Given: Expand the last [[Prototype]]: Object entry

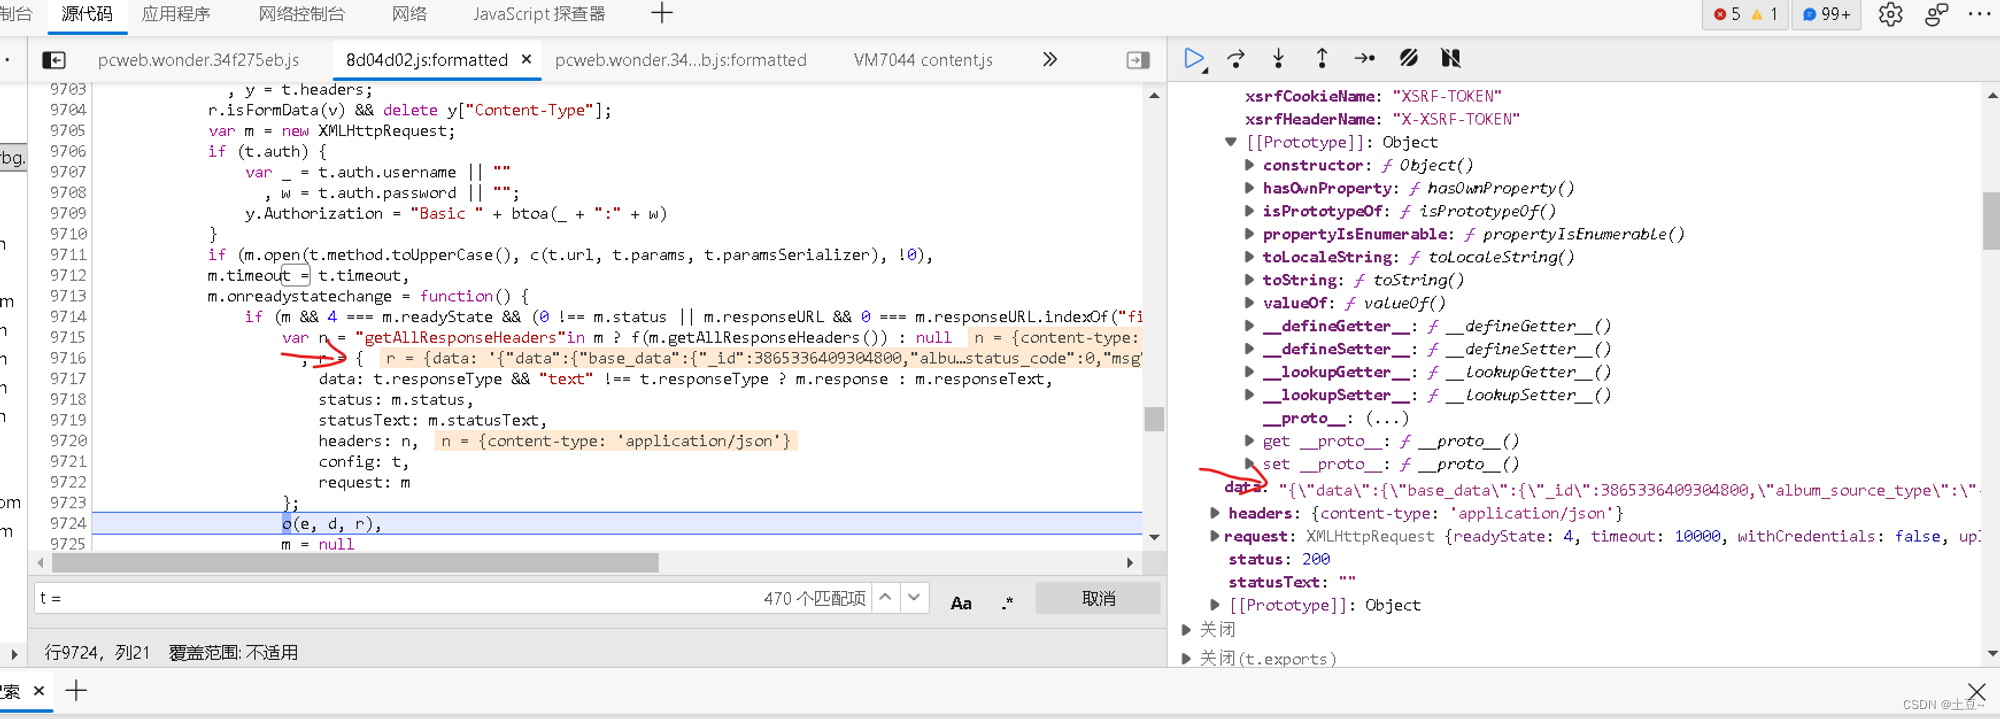Looking at the screenshot, I should pyautogui.click(x=1215, y=605).
